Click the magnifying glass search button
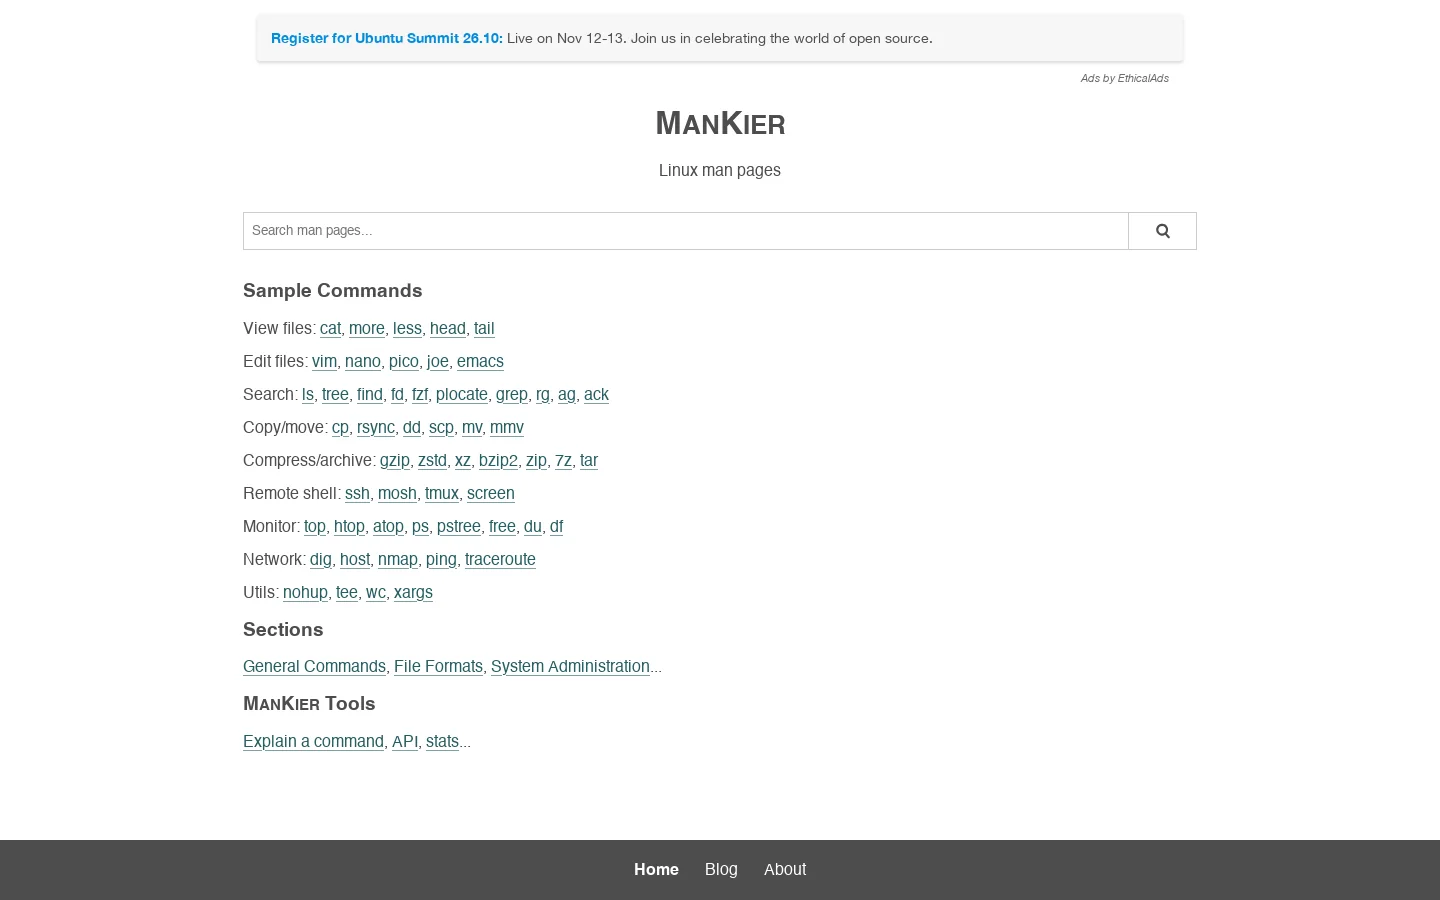 tap(1162, 231)
